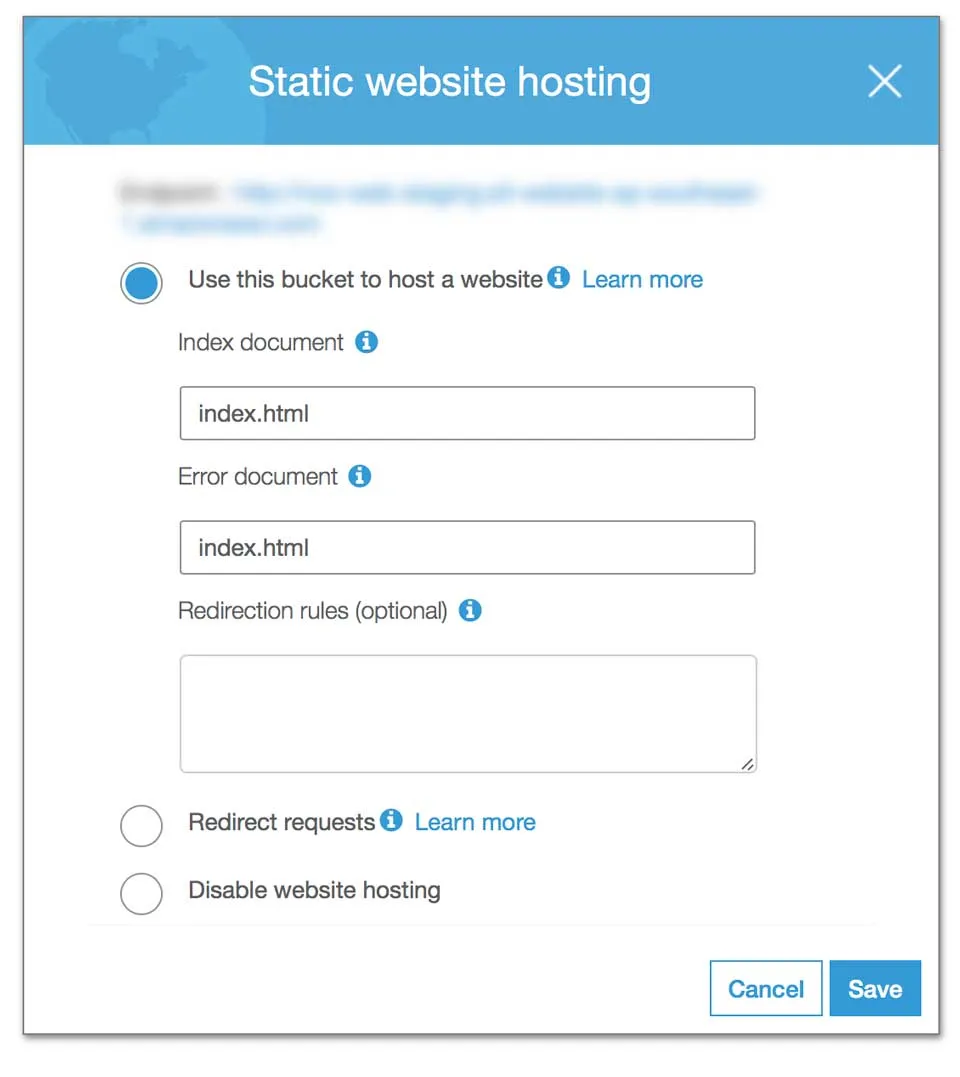960x1077 pixels.
Task: Select the 'Use this bucket to host a website' radio button
Action: click(x=141, y=283)
